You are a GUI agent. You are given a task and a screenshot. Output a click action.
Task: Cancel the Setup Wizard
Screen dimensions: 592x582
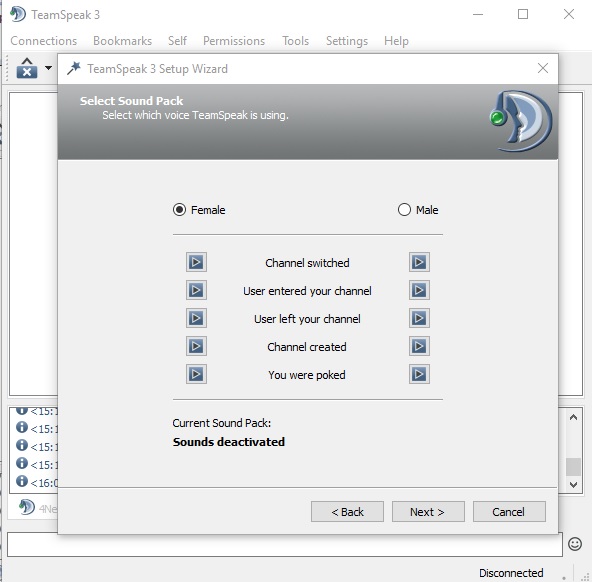[x=509, y=511]
